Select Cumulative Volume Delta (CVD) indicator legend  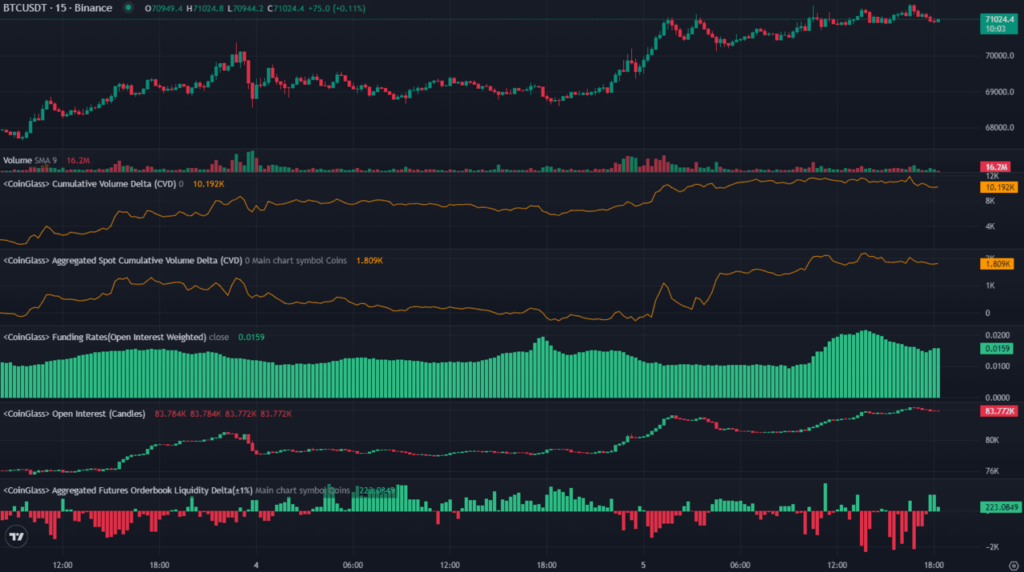coord(89,184)
